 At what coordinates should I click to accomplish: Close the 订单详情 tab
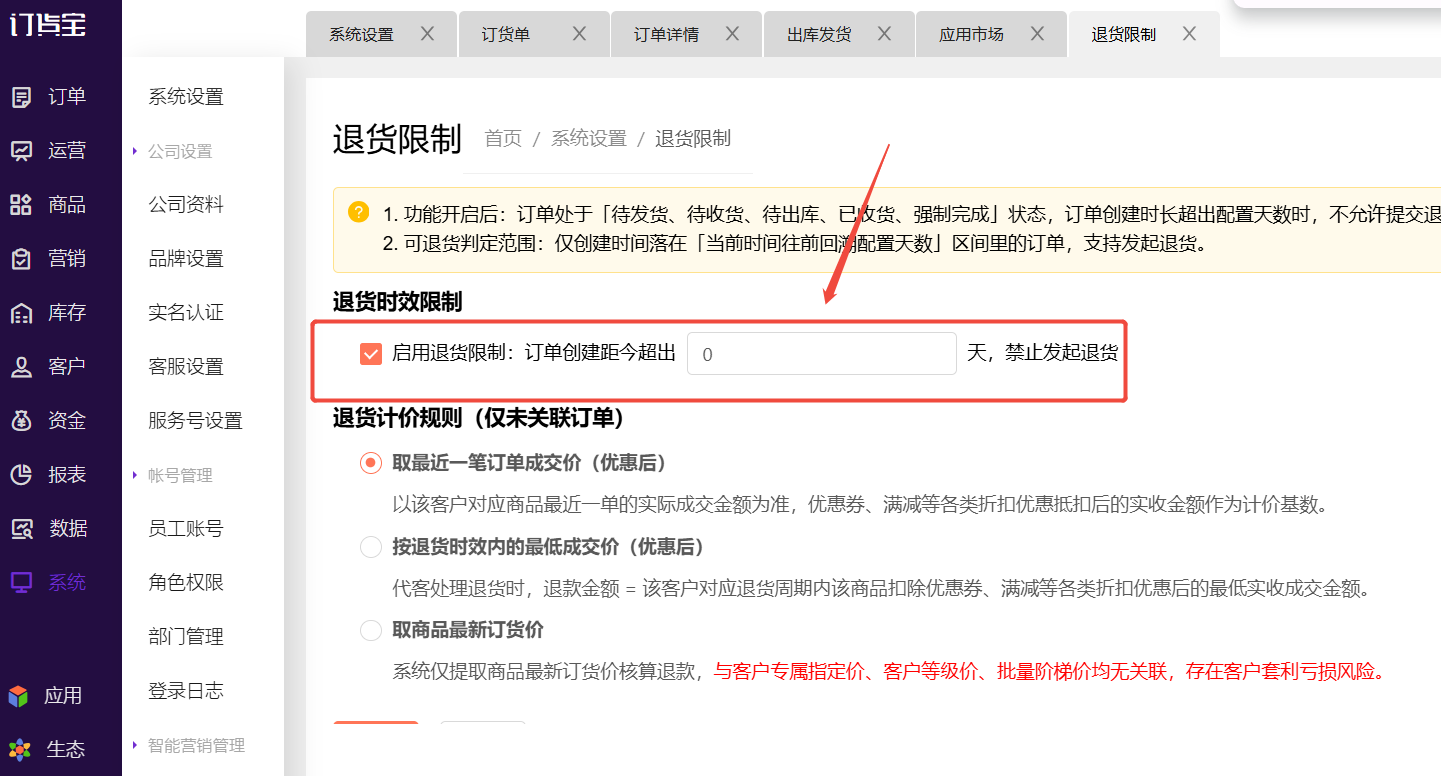click(x=732, y=34)
